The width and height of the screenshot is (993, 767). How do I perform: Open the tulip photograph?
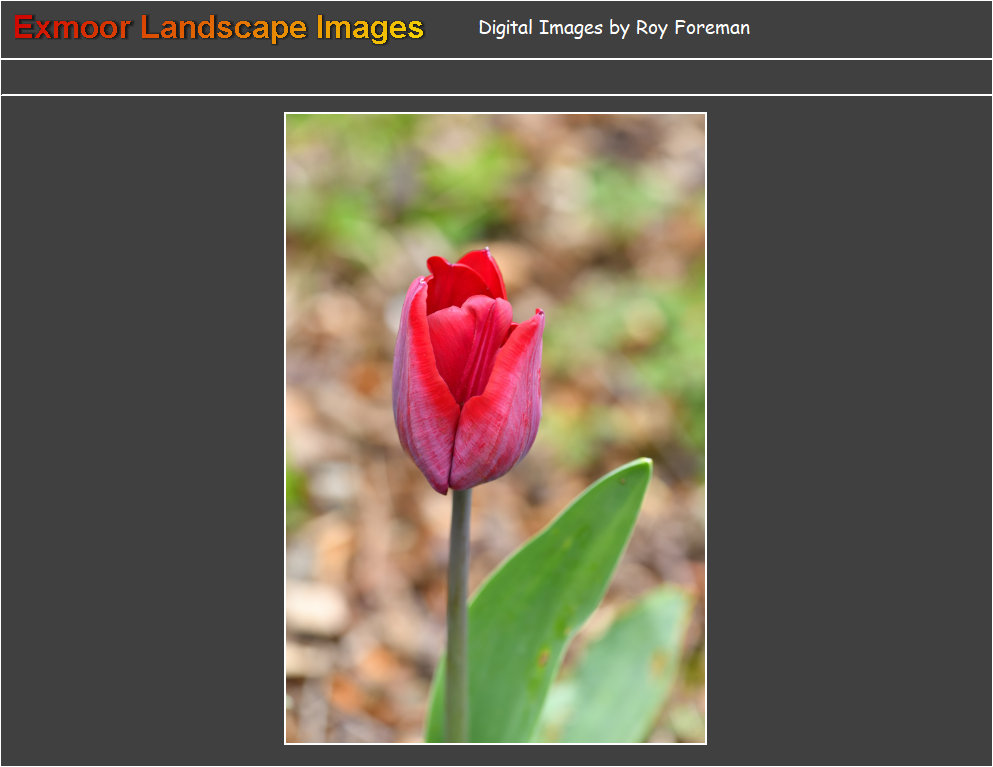click(494, 428)
